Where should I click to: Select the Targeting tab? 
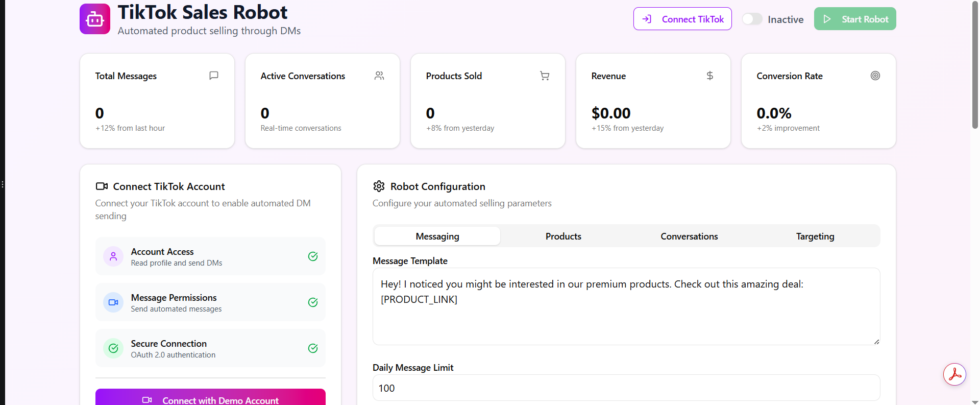tap(815, 236)
